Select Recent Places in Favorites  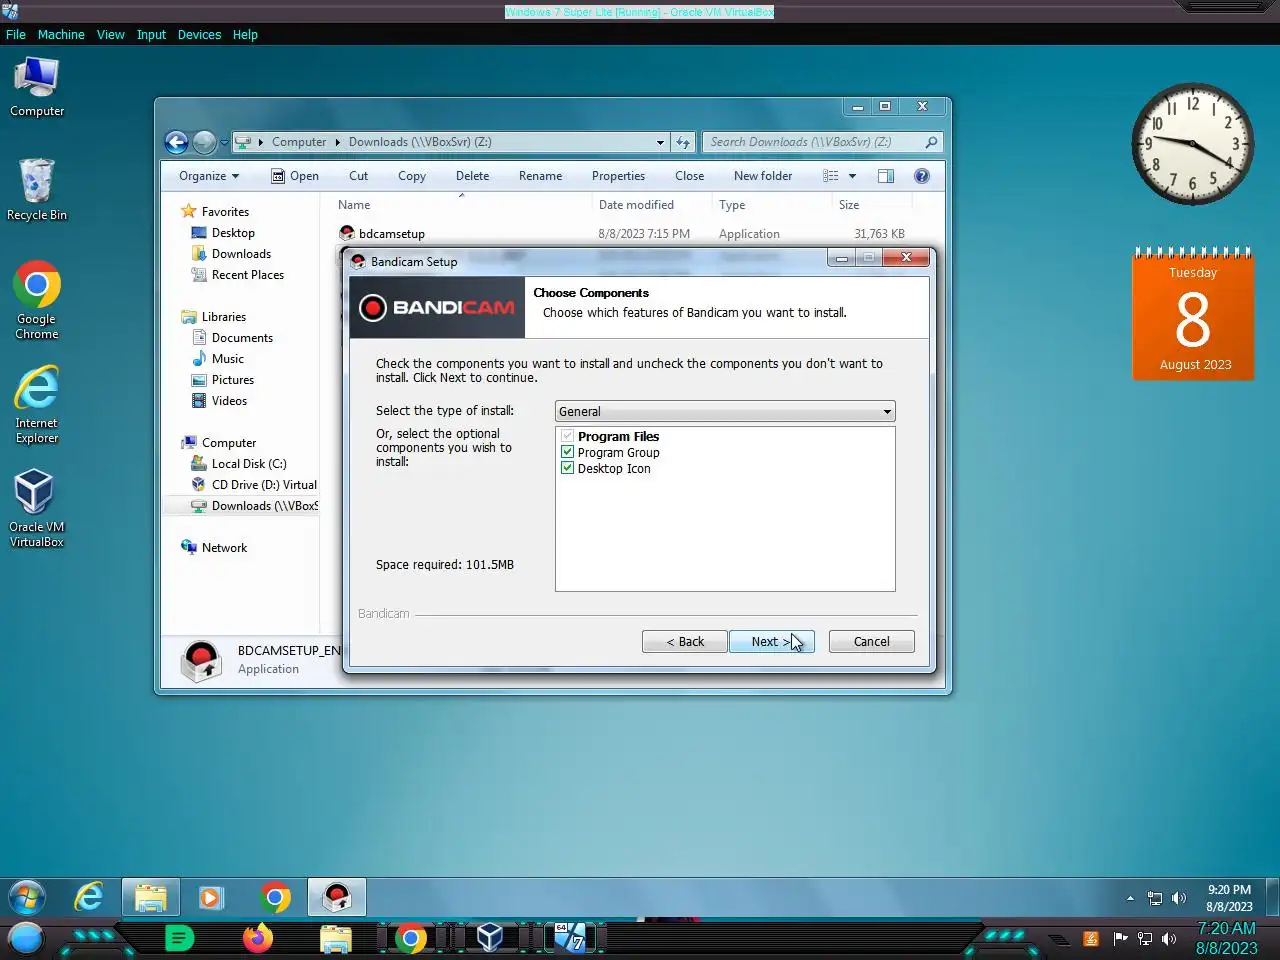pos(247,275)
